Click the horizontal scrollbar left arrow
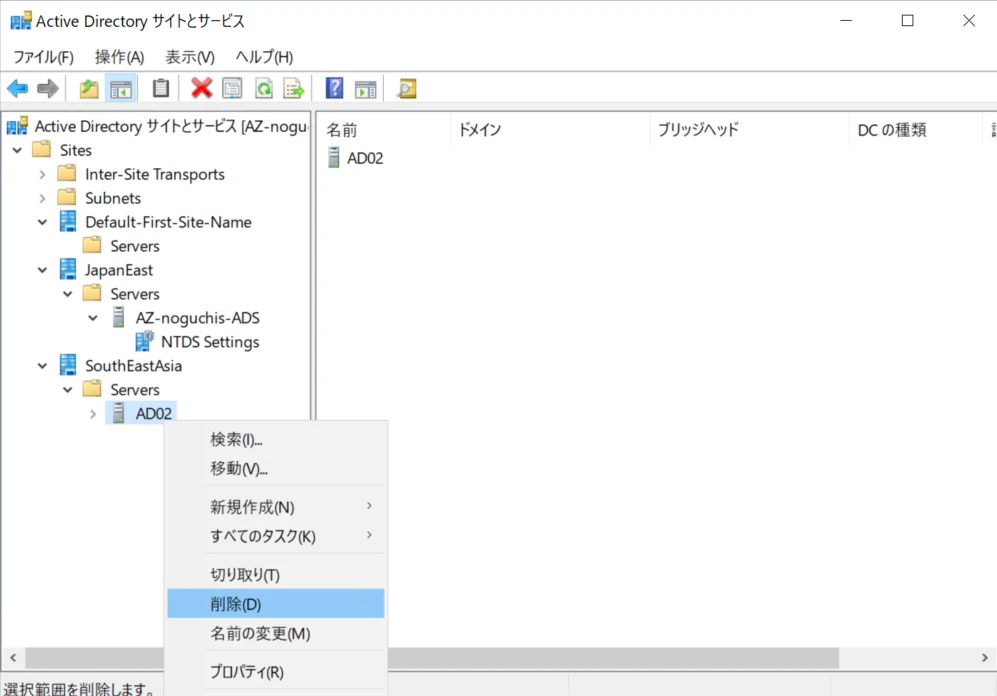The width and height of the screenshot is (997, 696). click(x=13, y=658)
